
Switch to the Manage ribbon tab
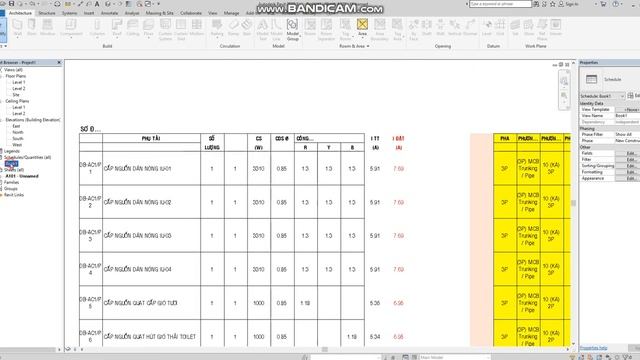click(231, 13)
